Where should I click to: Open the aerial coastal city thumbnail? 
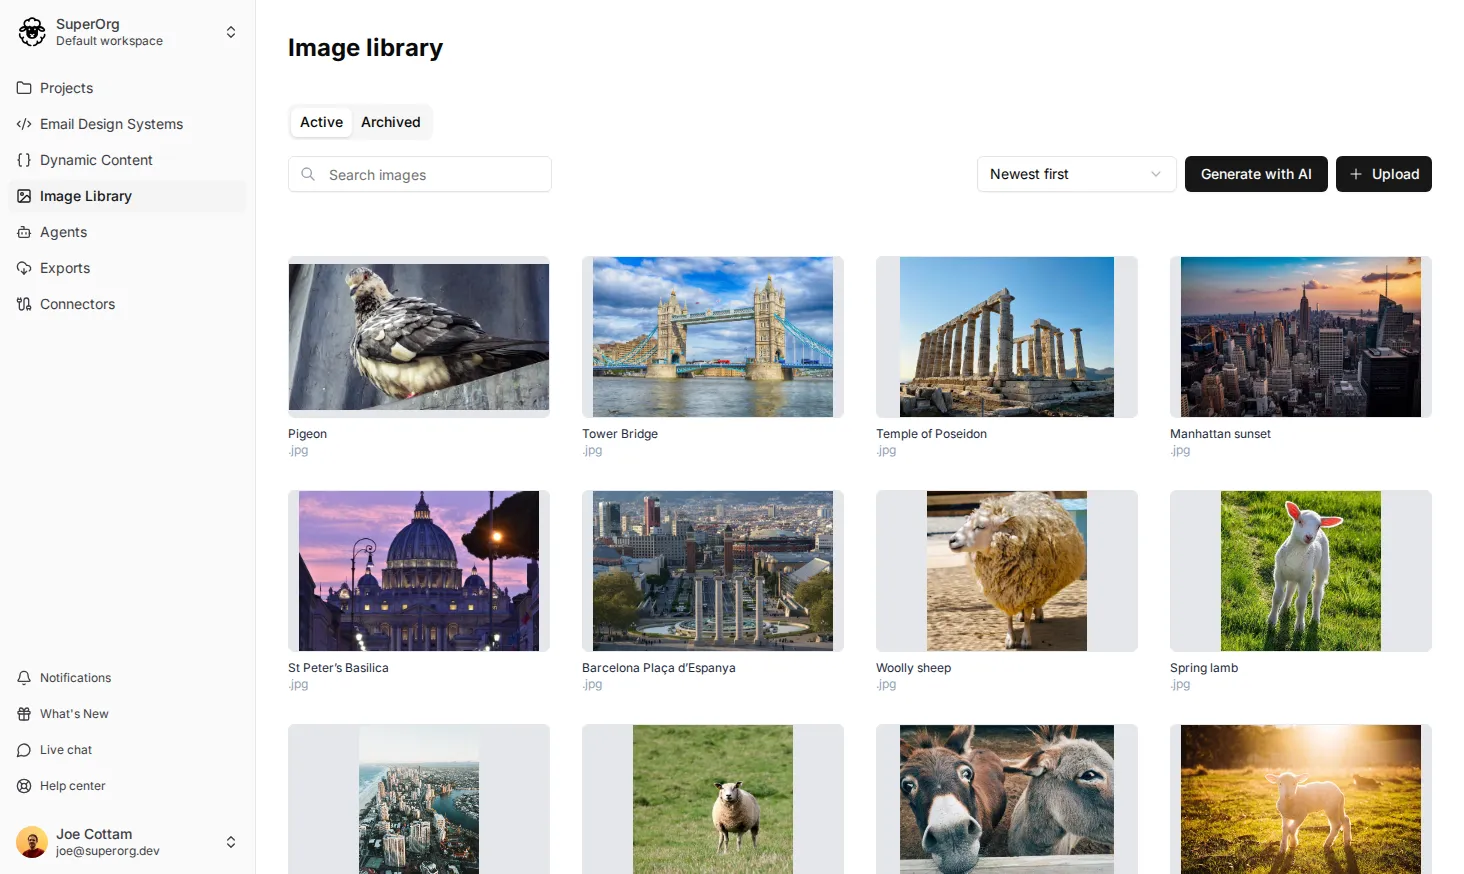[x=419, y=799]
